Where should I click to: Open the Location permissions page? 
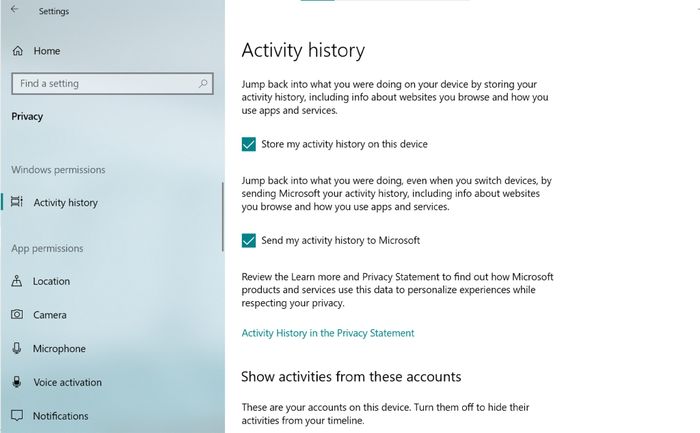(51, 282)
